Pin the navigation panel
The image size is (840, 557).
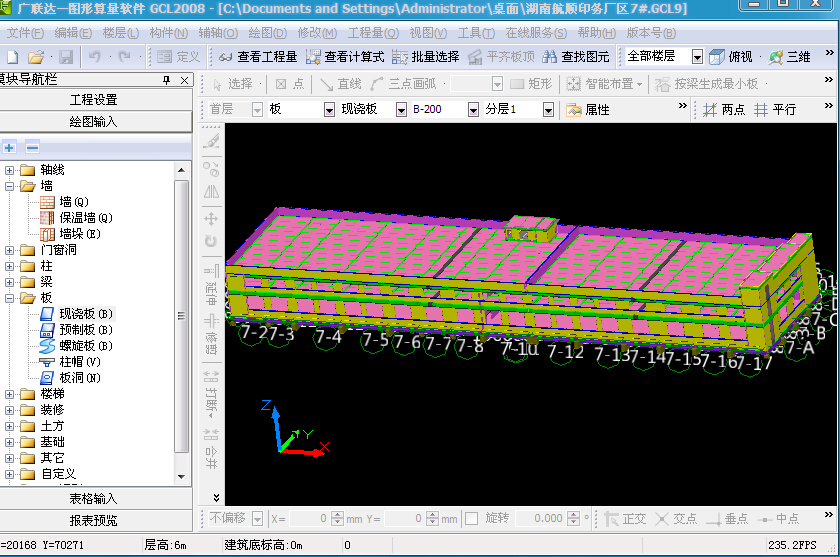pyautogui.click(x=167, y=80)
